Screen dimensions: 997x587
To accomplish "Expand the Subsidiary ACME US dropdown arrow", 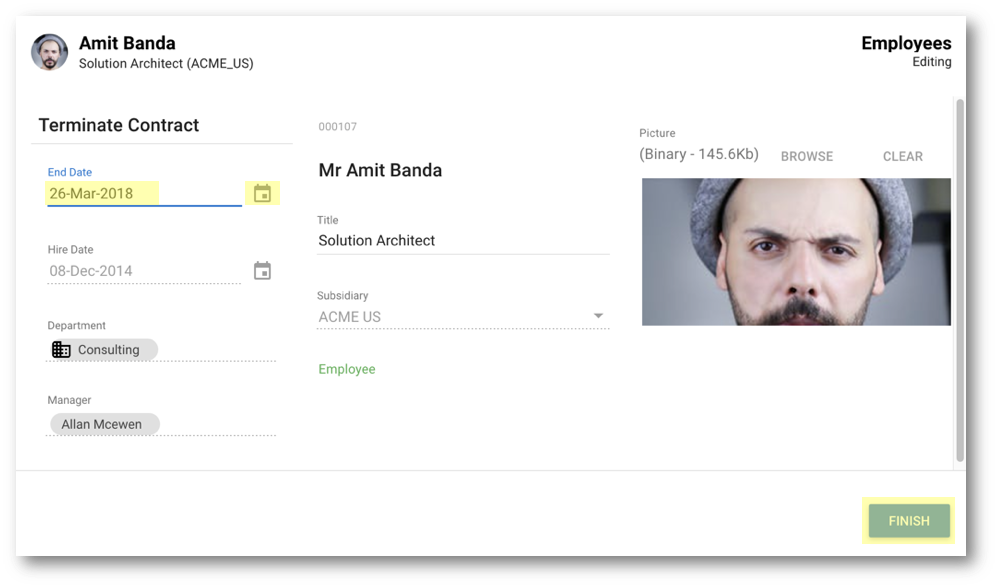I will 598,316.
